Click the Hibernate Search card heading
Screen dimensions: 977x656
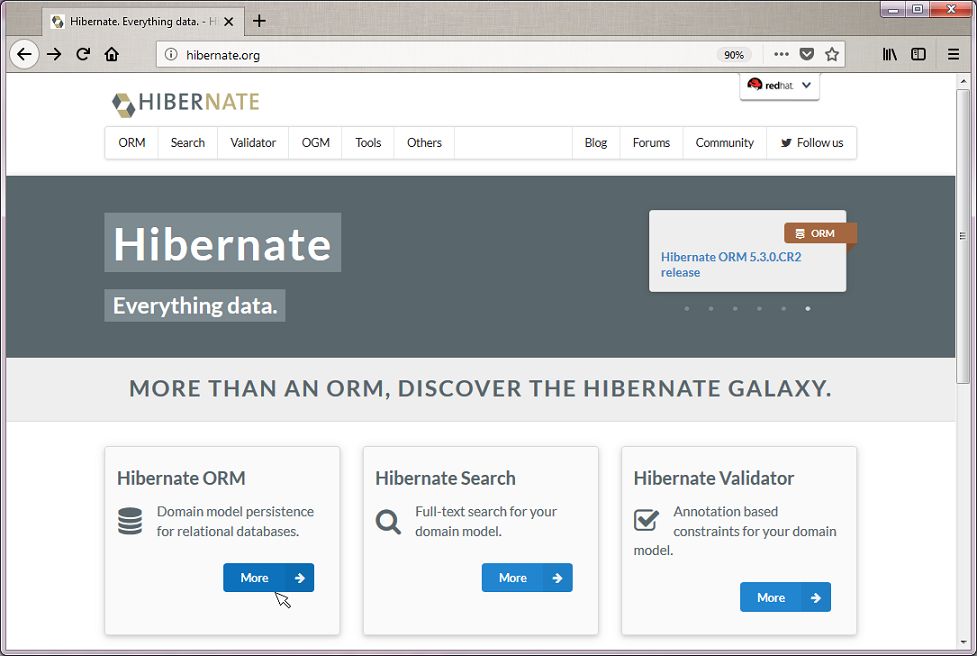pyautogui.click(x=446, y=478)
